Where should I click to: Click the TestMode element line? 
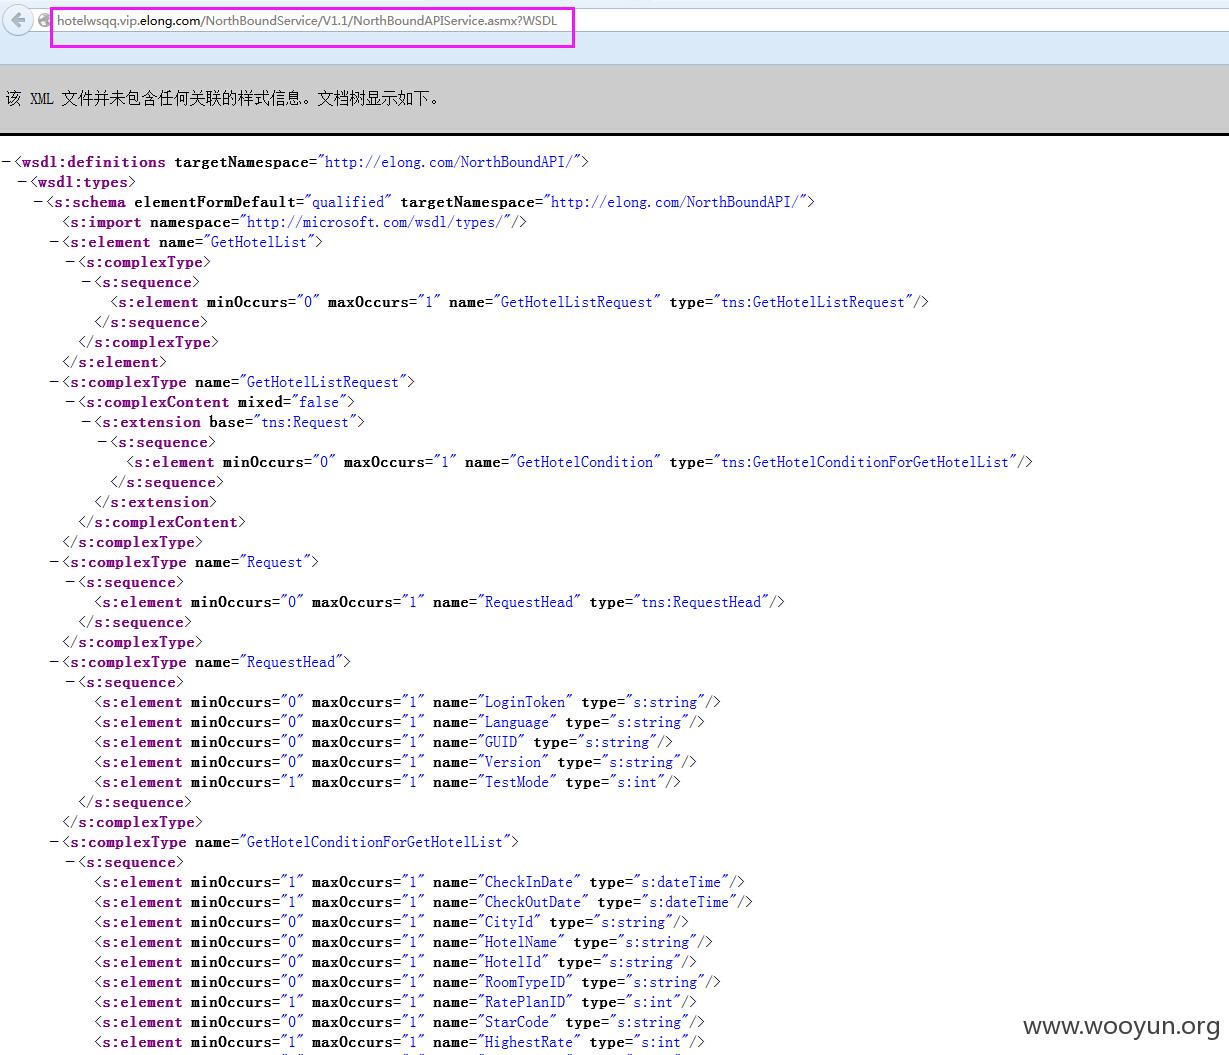coord(387,782)
